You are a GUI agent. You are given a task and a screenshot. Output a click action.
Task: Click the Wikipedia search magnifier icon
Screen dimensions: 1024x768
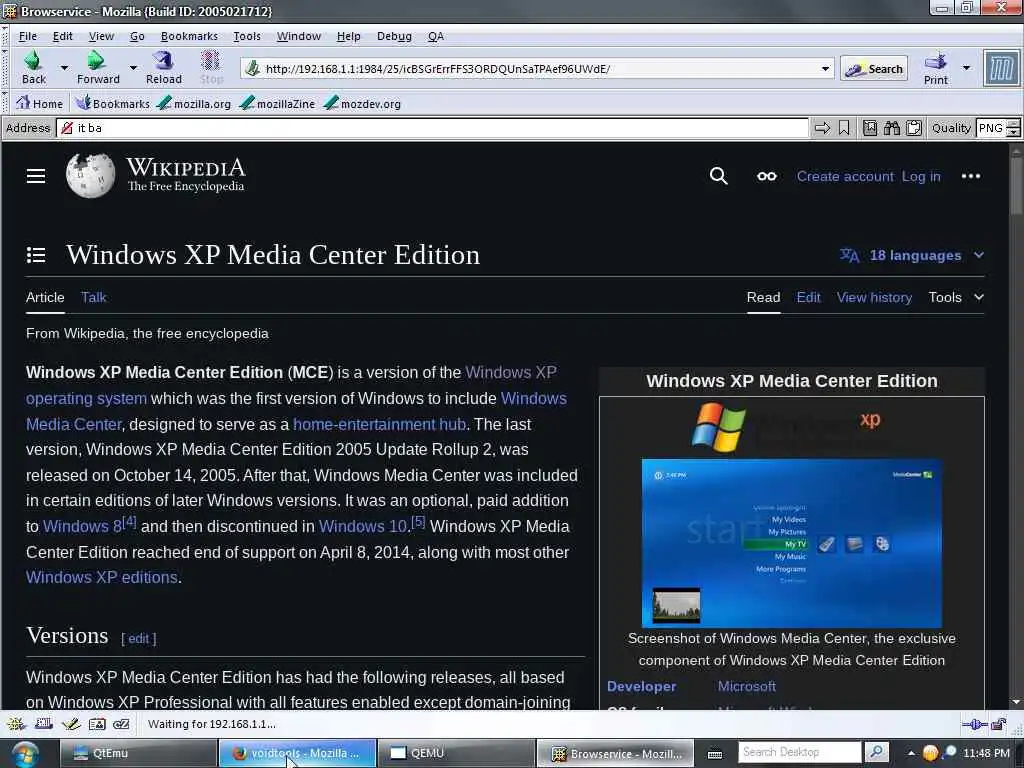coord(718,176)
